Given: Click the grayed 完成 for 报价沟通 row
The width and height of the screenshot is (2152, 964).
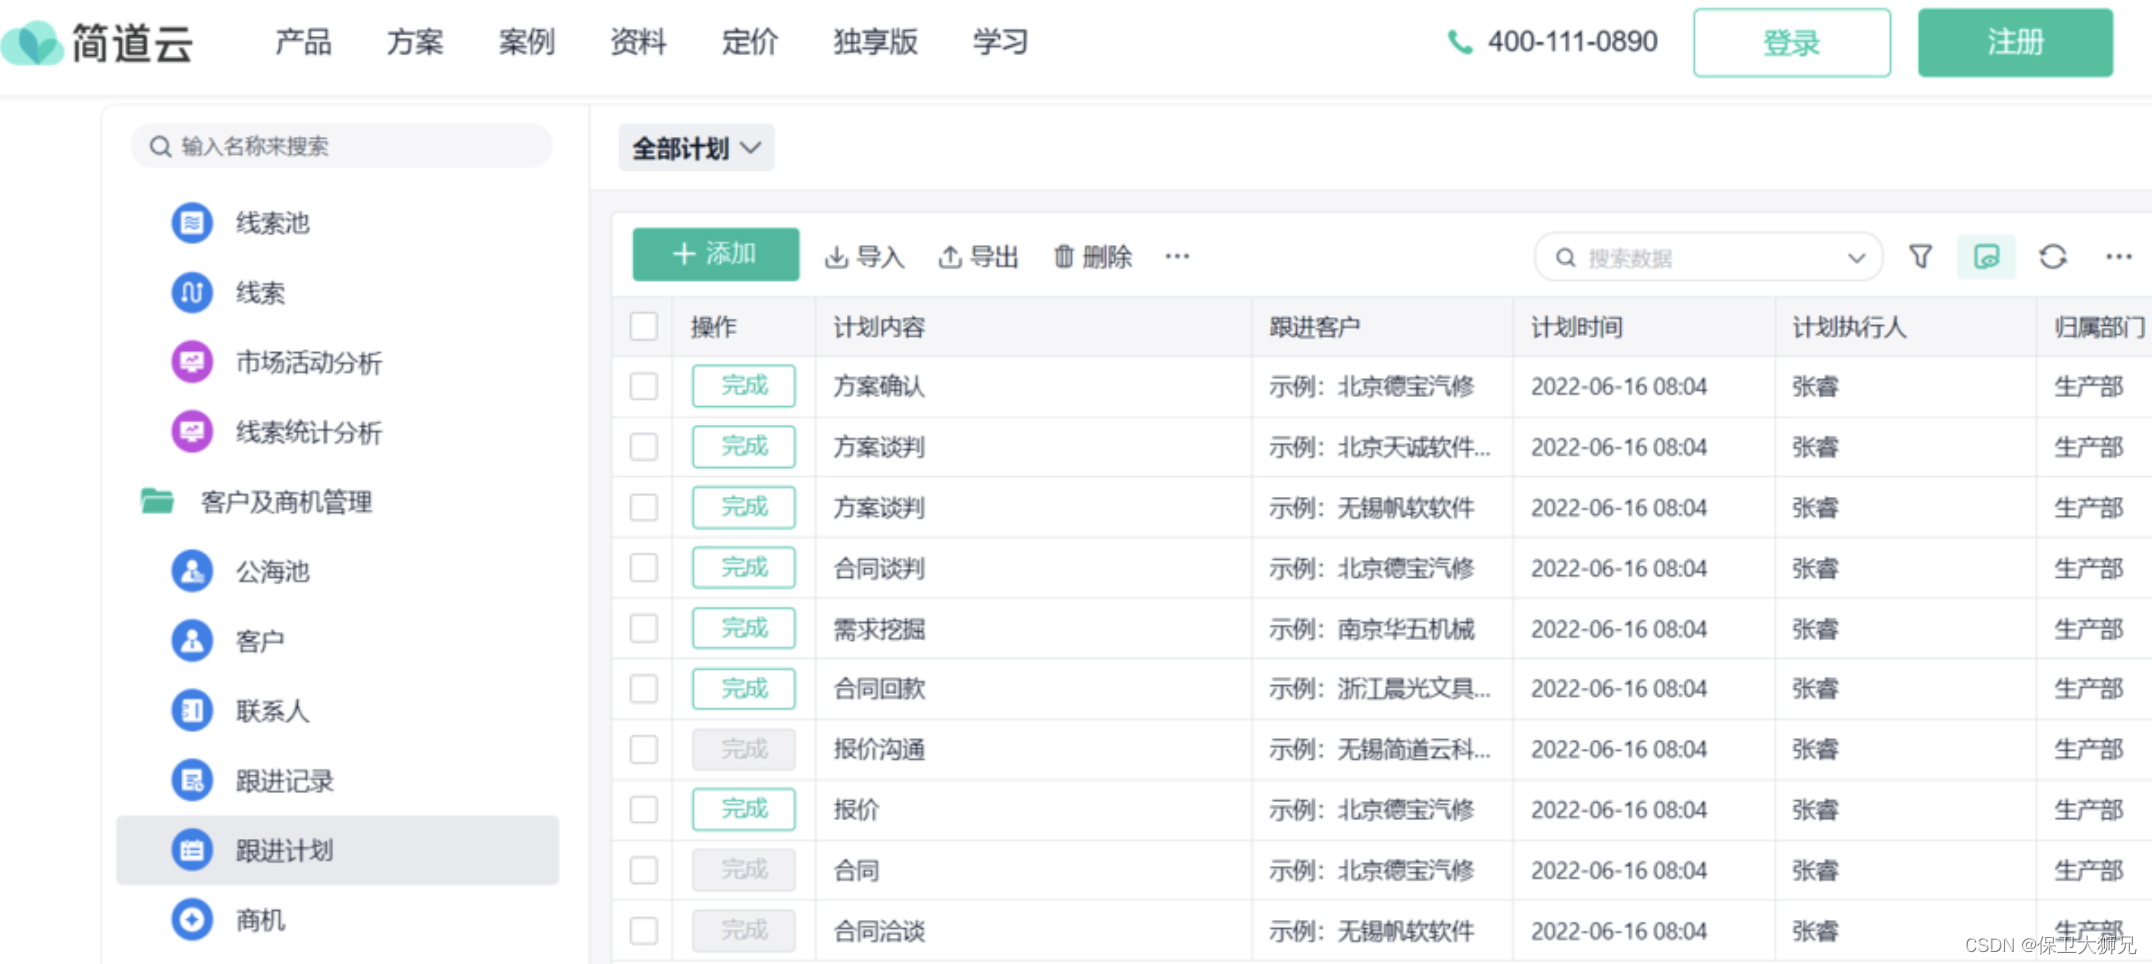Looking at the screenshot, I should pyautogui.click(x=744, y=749).
